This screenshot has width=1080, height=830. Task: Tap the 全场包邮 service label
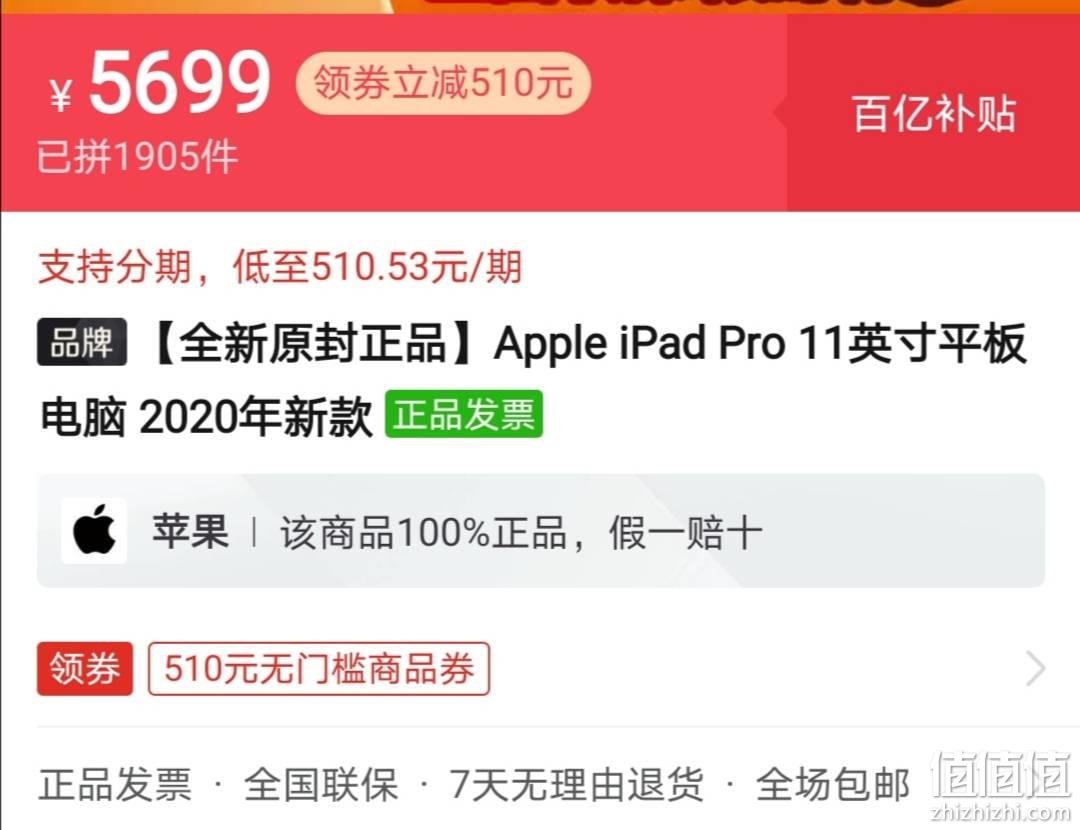[833, 785]
